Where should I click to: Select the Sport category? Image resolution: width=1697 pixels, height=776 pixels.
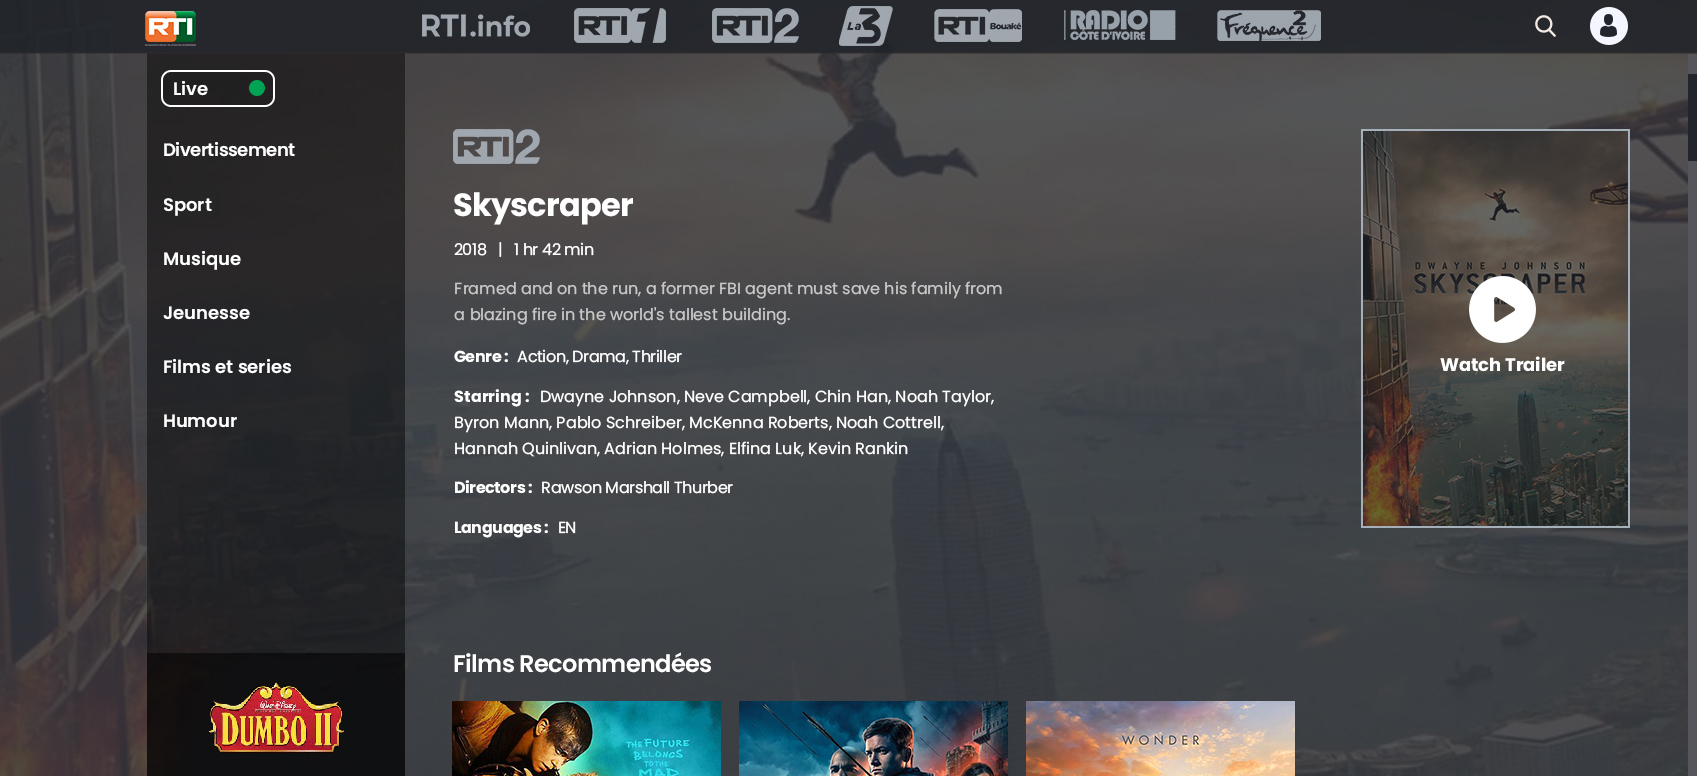tap(187, 205)
